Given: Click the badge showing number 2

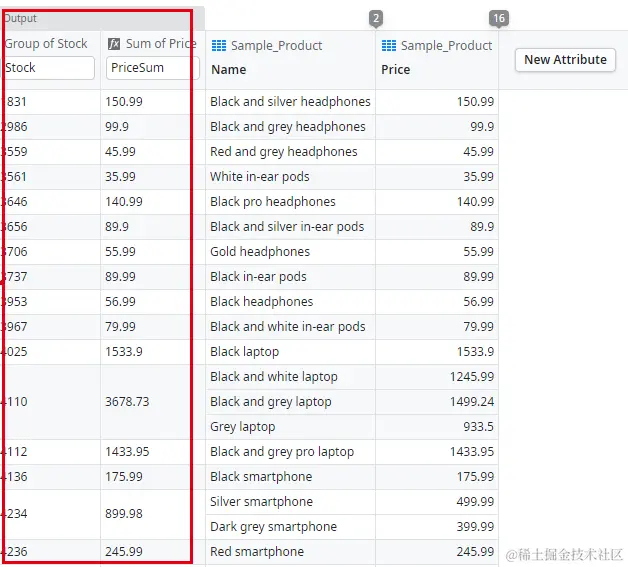Looking at the screenshot, I should pyautogui.click(x=376, y=18).
